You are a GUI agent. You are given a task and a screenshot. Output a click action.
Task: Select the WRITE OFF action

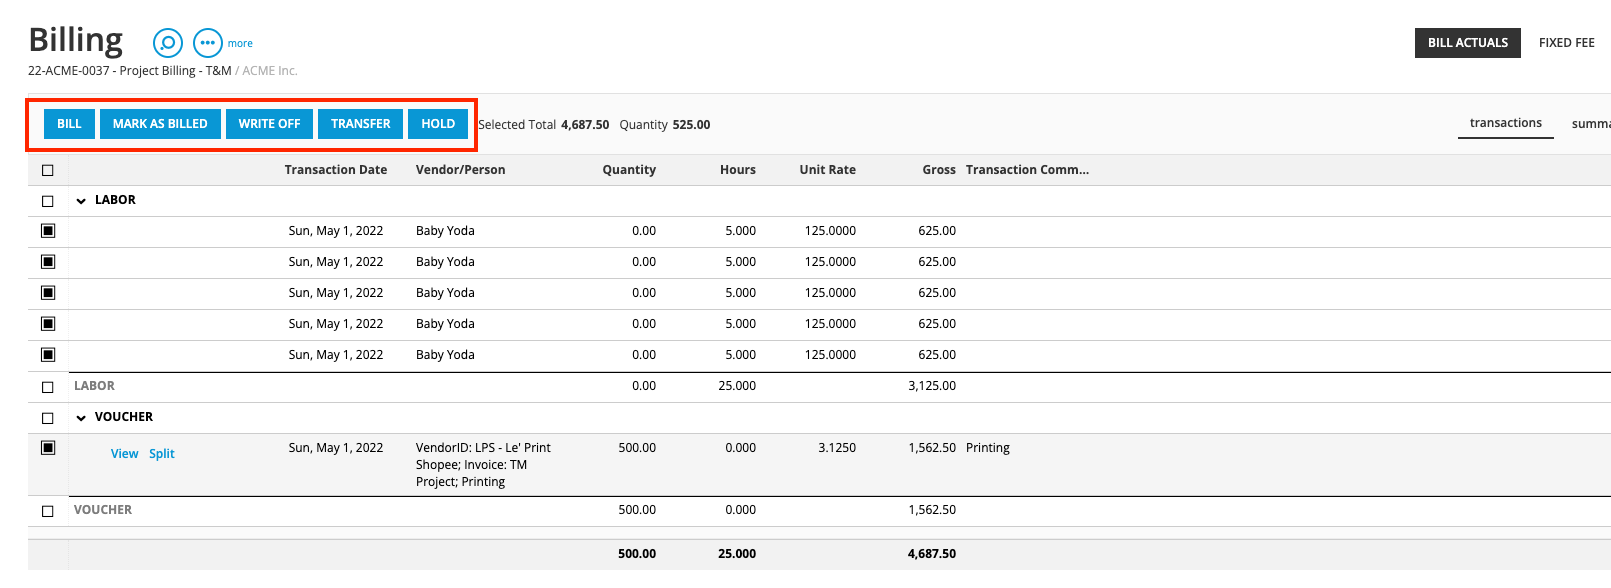(269, 124)
